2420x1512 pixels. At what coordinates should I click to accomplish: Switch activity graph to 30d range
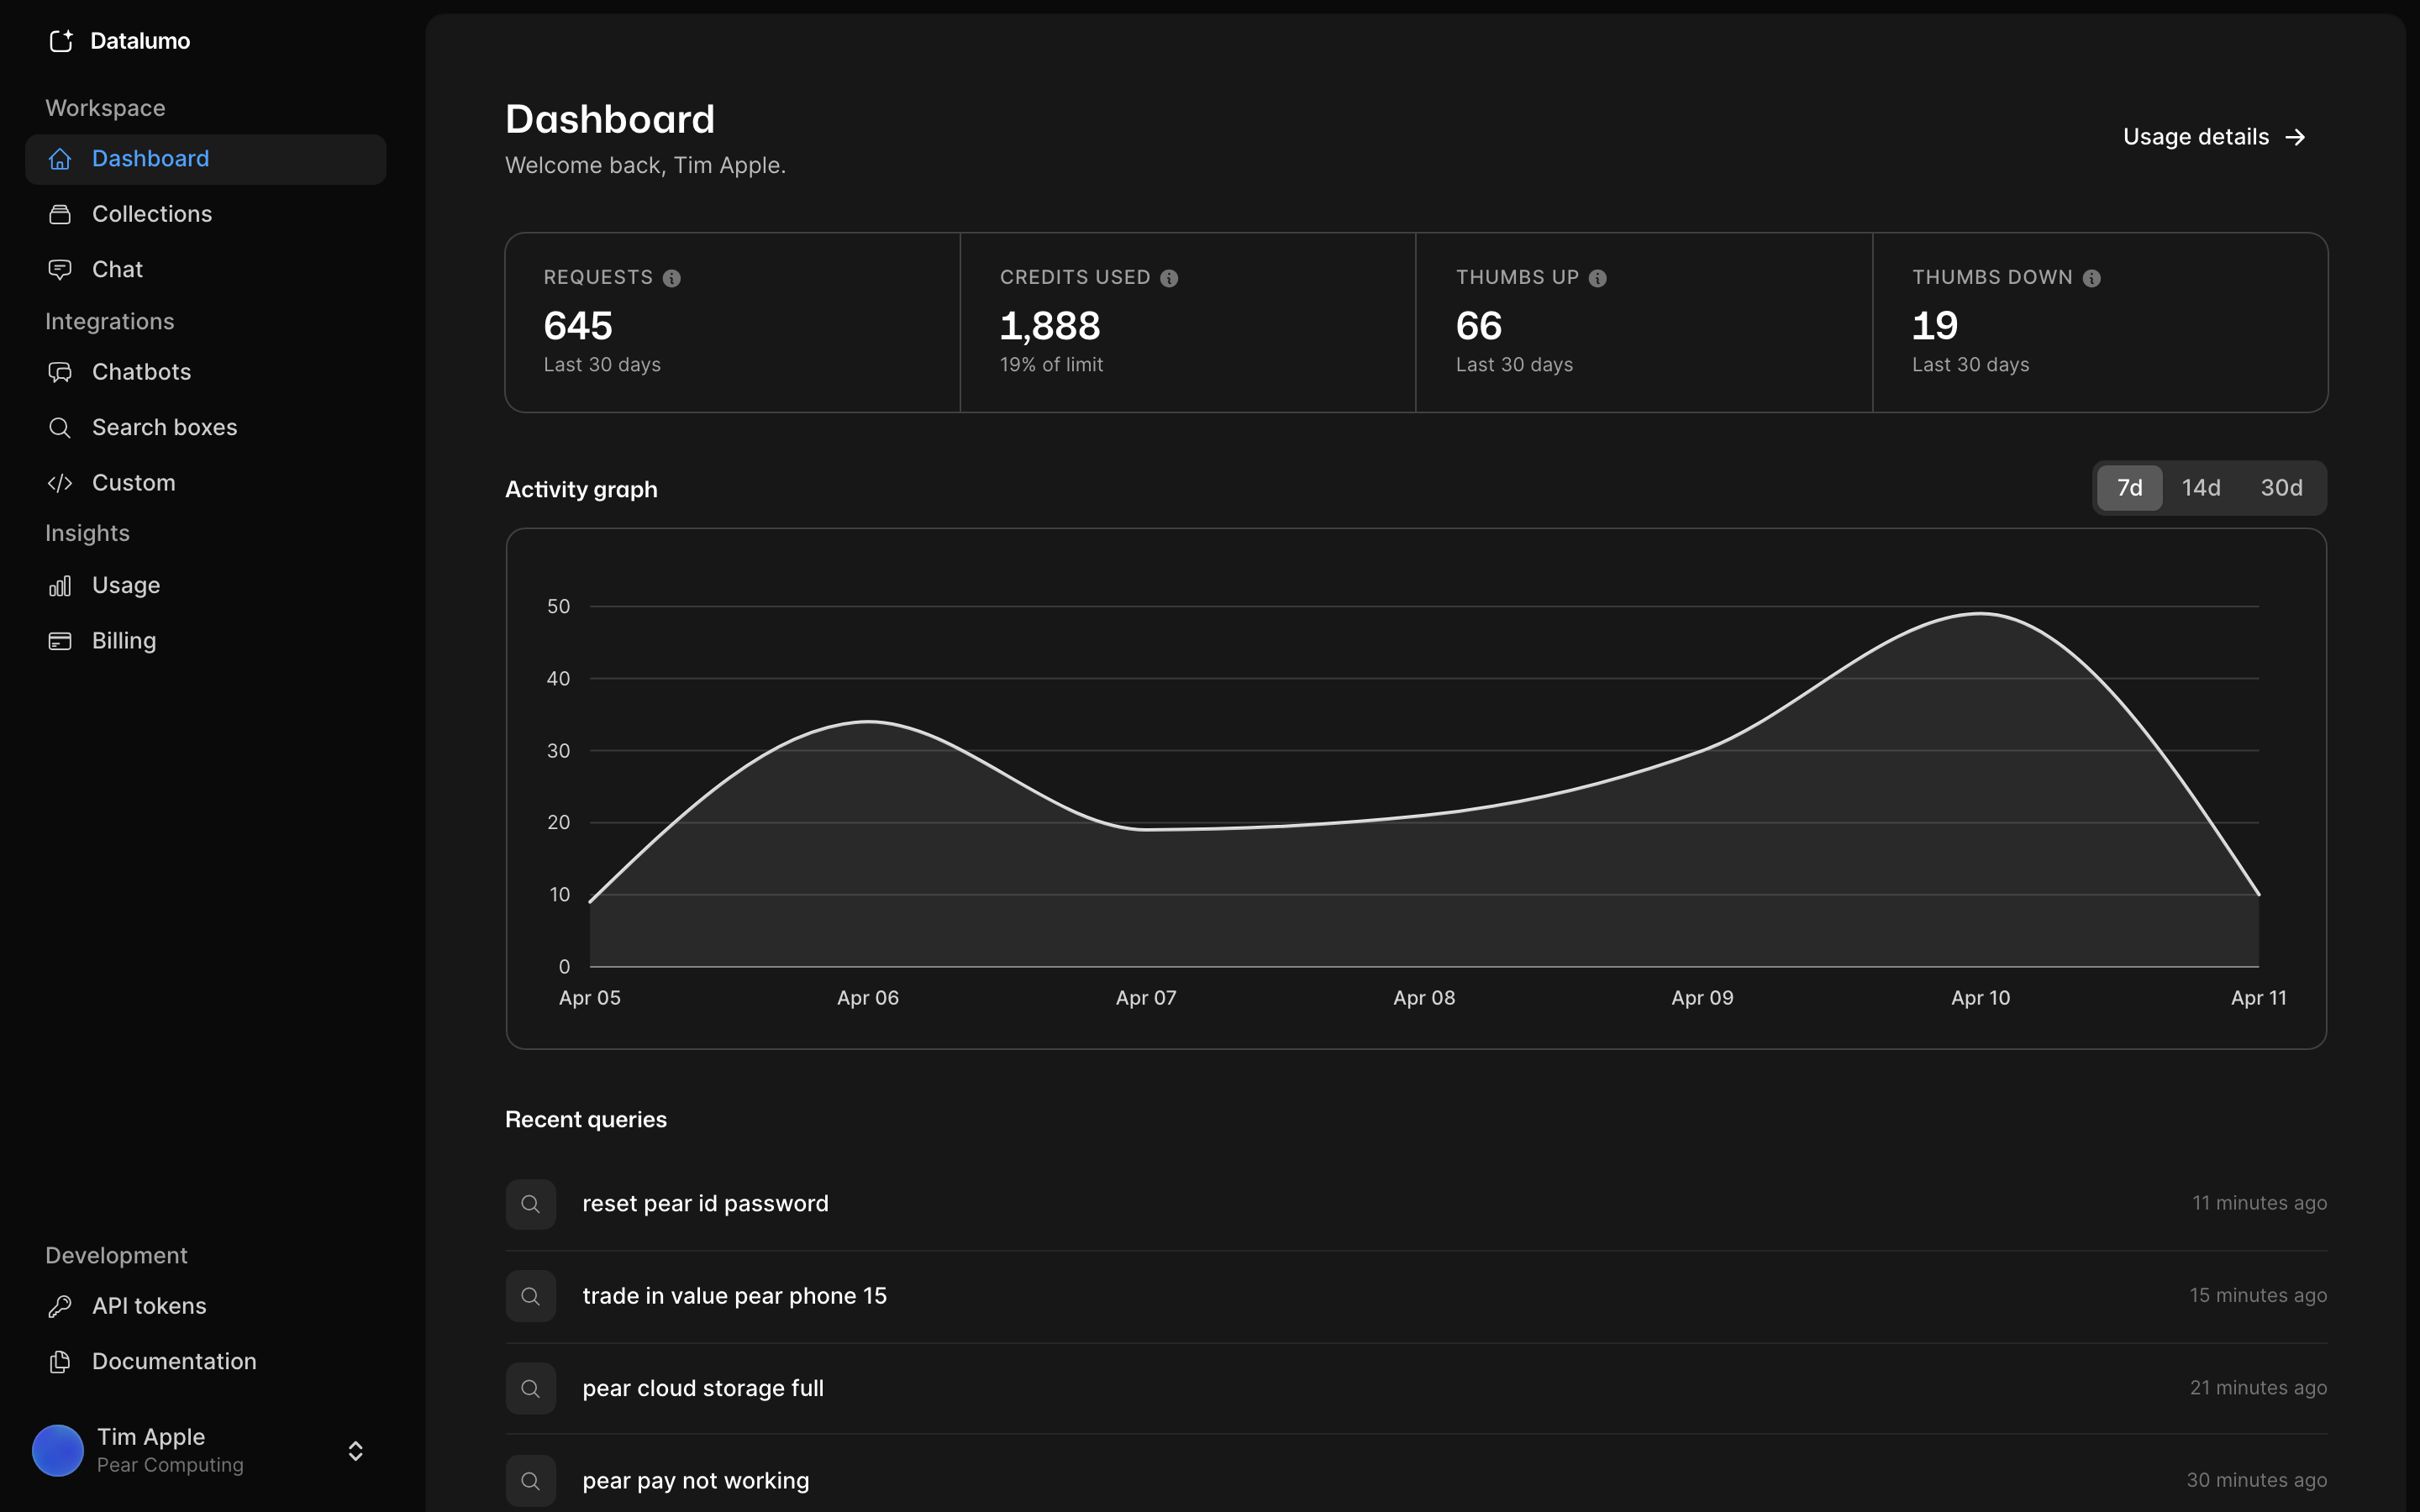point(2281,487)
